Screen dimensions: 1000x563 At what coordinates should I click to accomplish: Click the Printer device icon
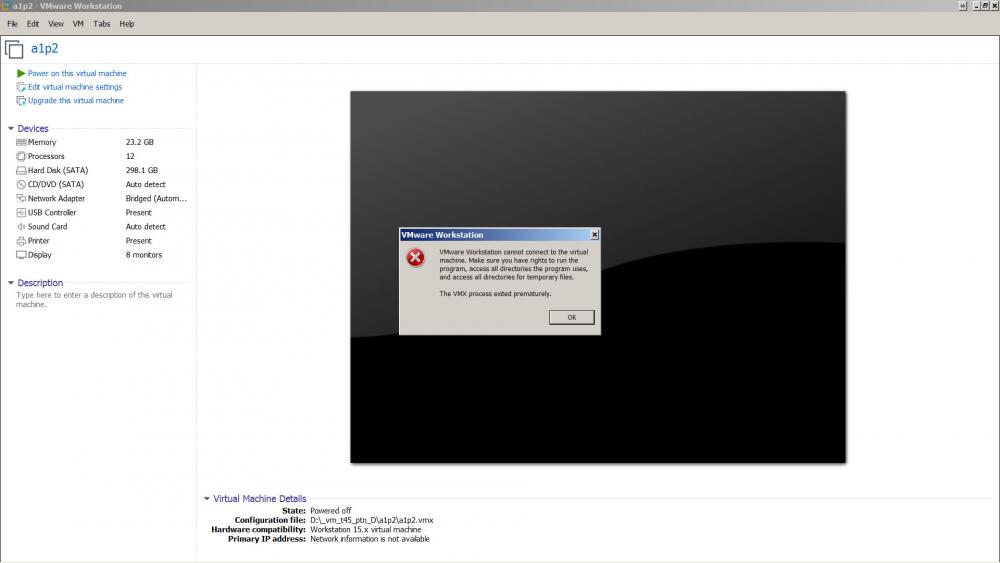coord(21,240)
